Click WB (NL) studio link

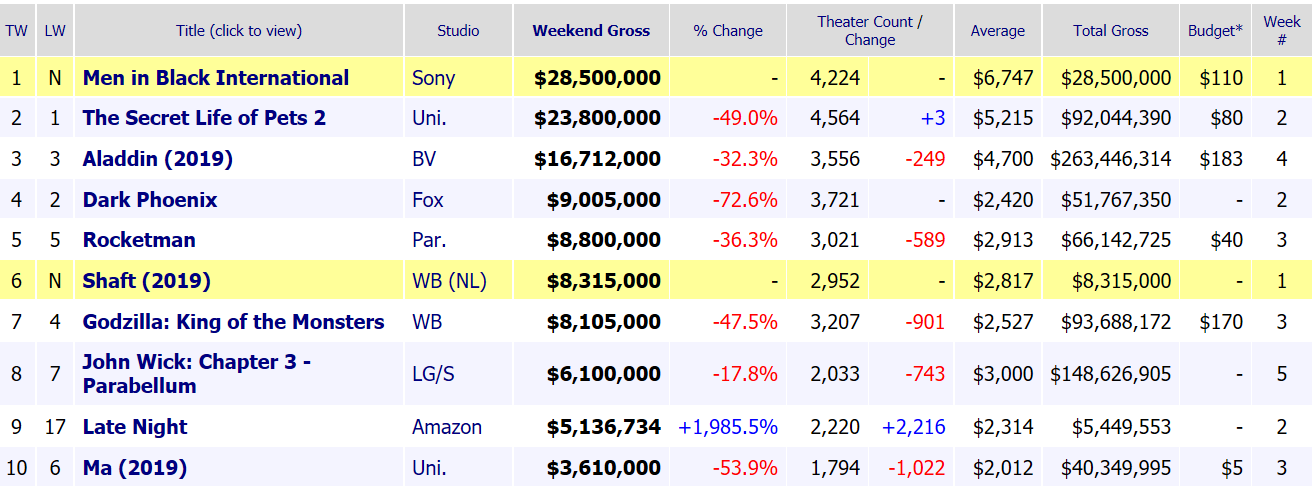449,281
